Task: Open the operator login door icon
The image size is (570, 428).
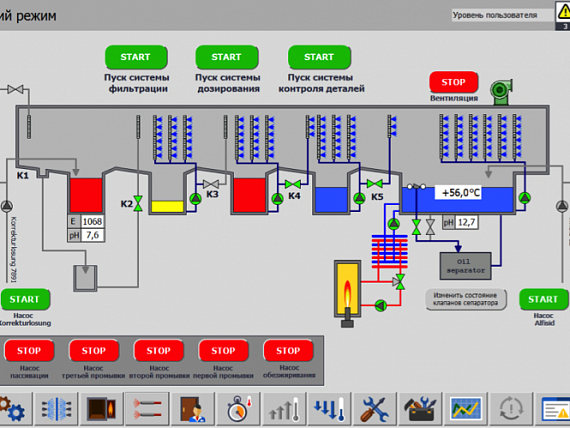Action: tap(193, 409)
